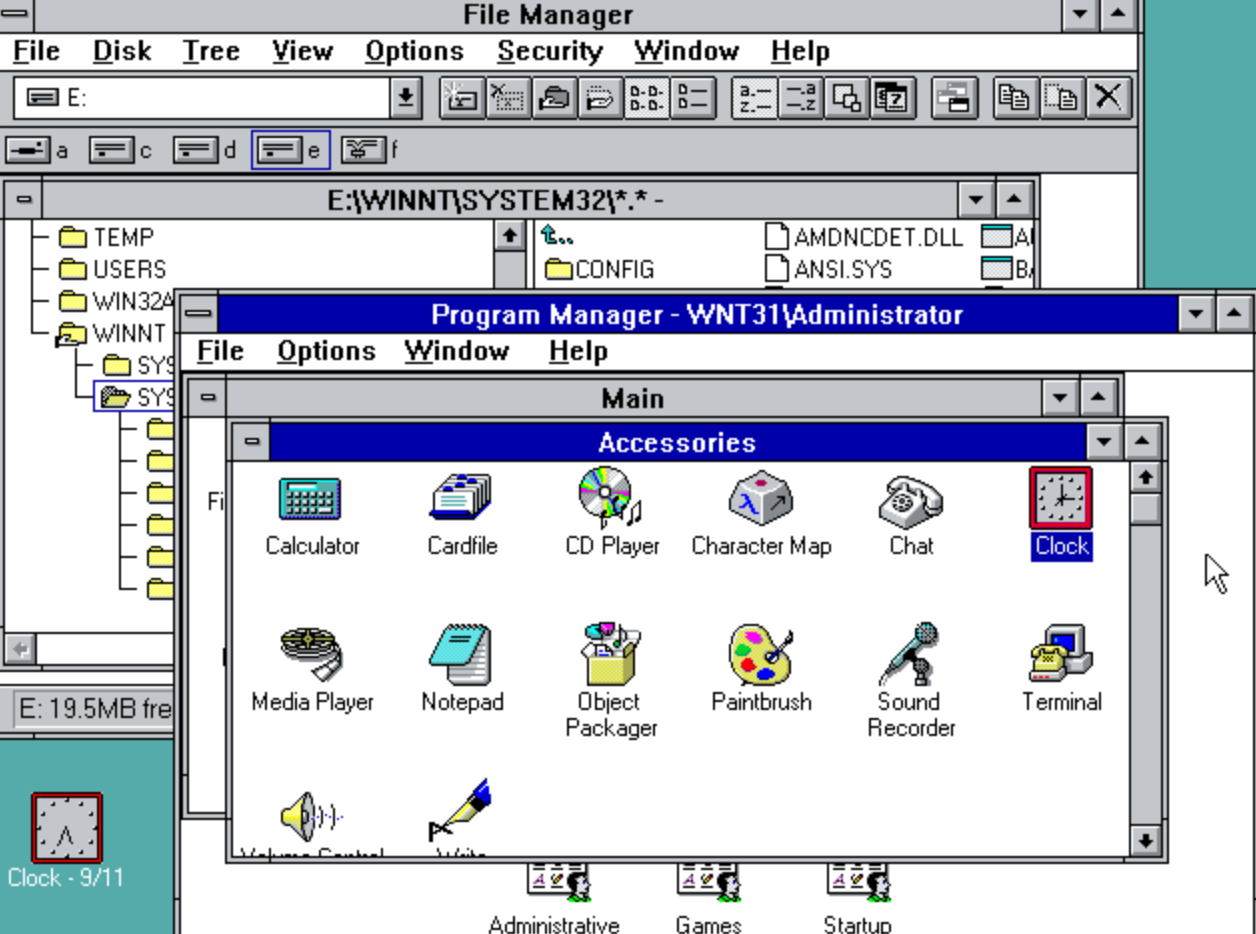Viewport: 1256px width, 934px height.
Task: Select the Startup program group icon
Action: point(859,881)
